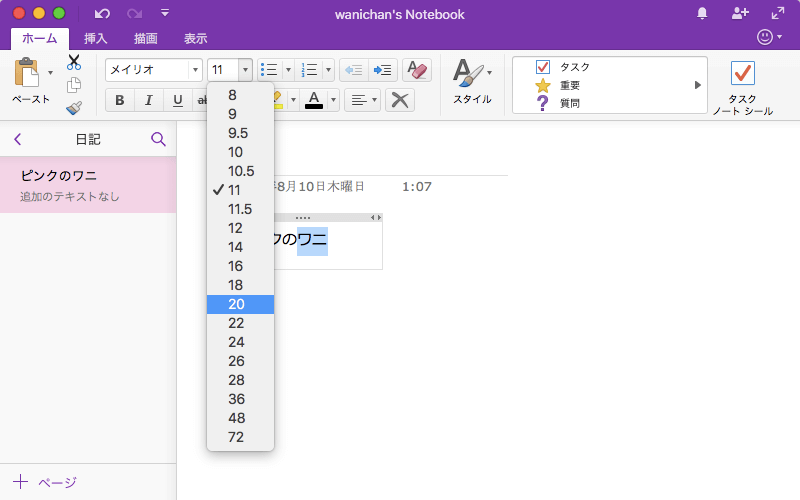Choose font size 10
Screen dimensions: 800x500
coord(240,152)
